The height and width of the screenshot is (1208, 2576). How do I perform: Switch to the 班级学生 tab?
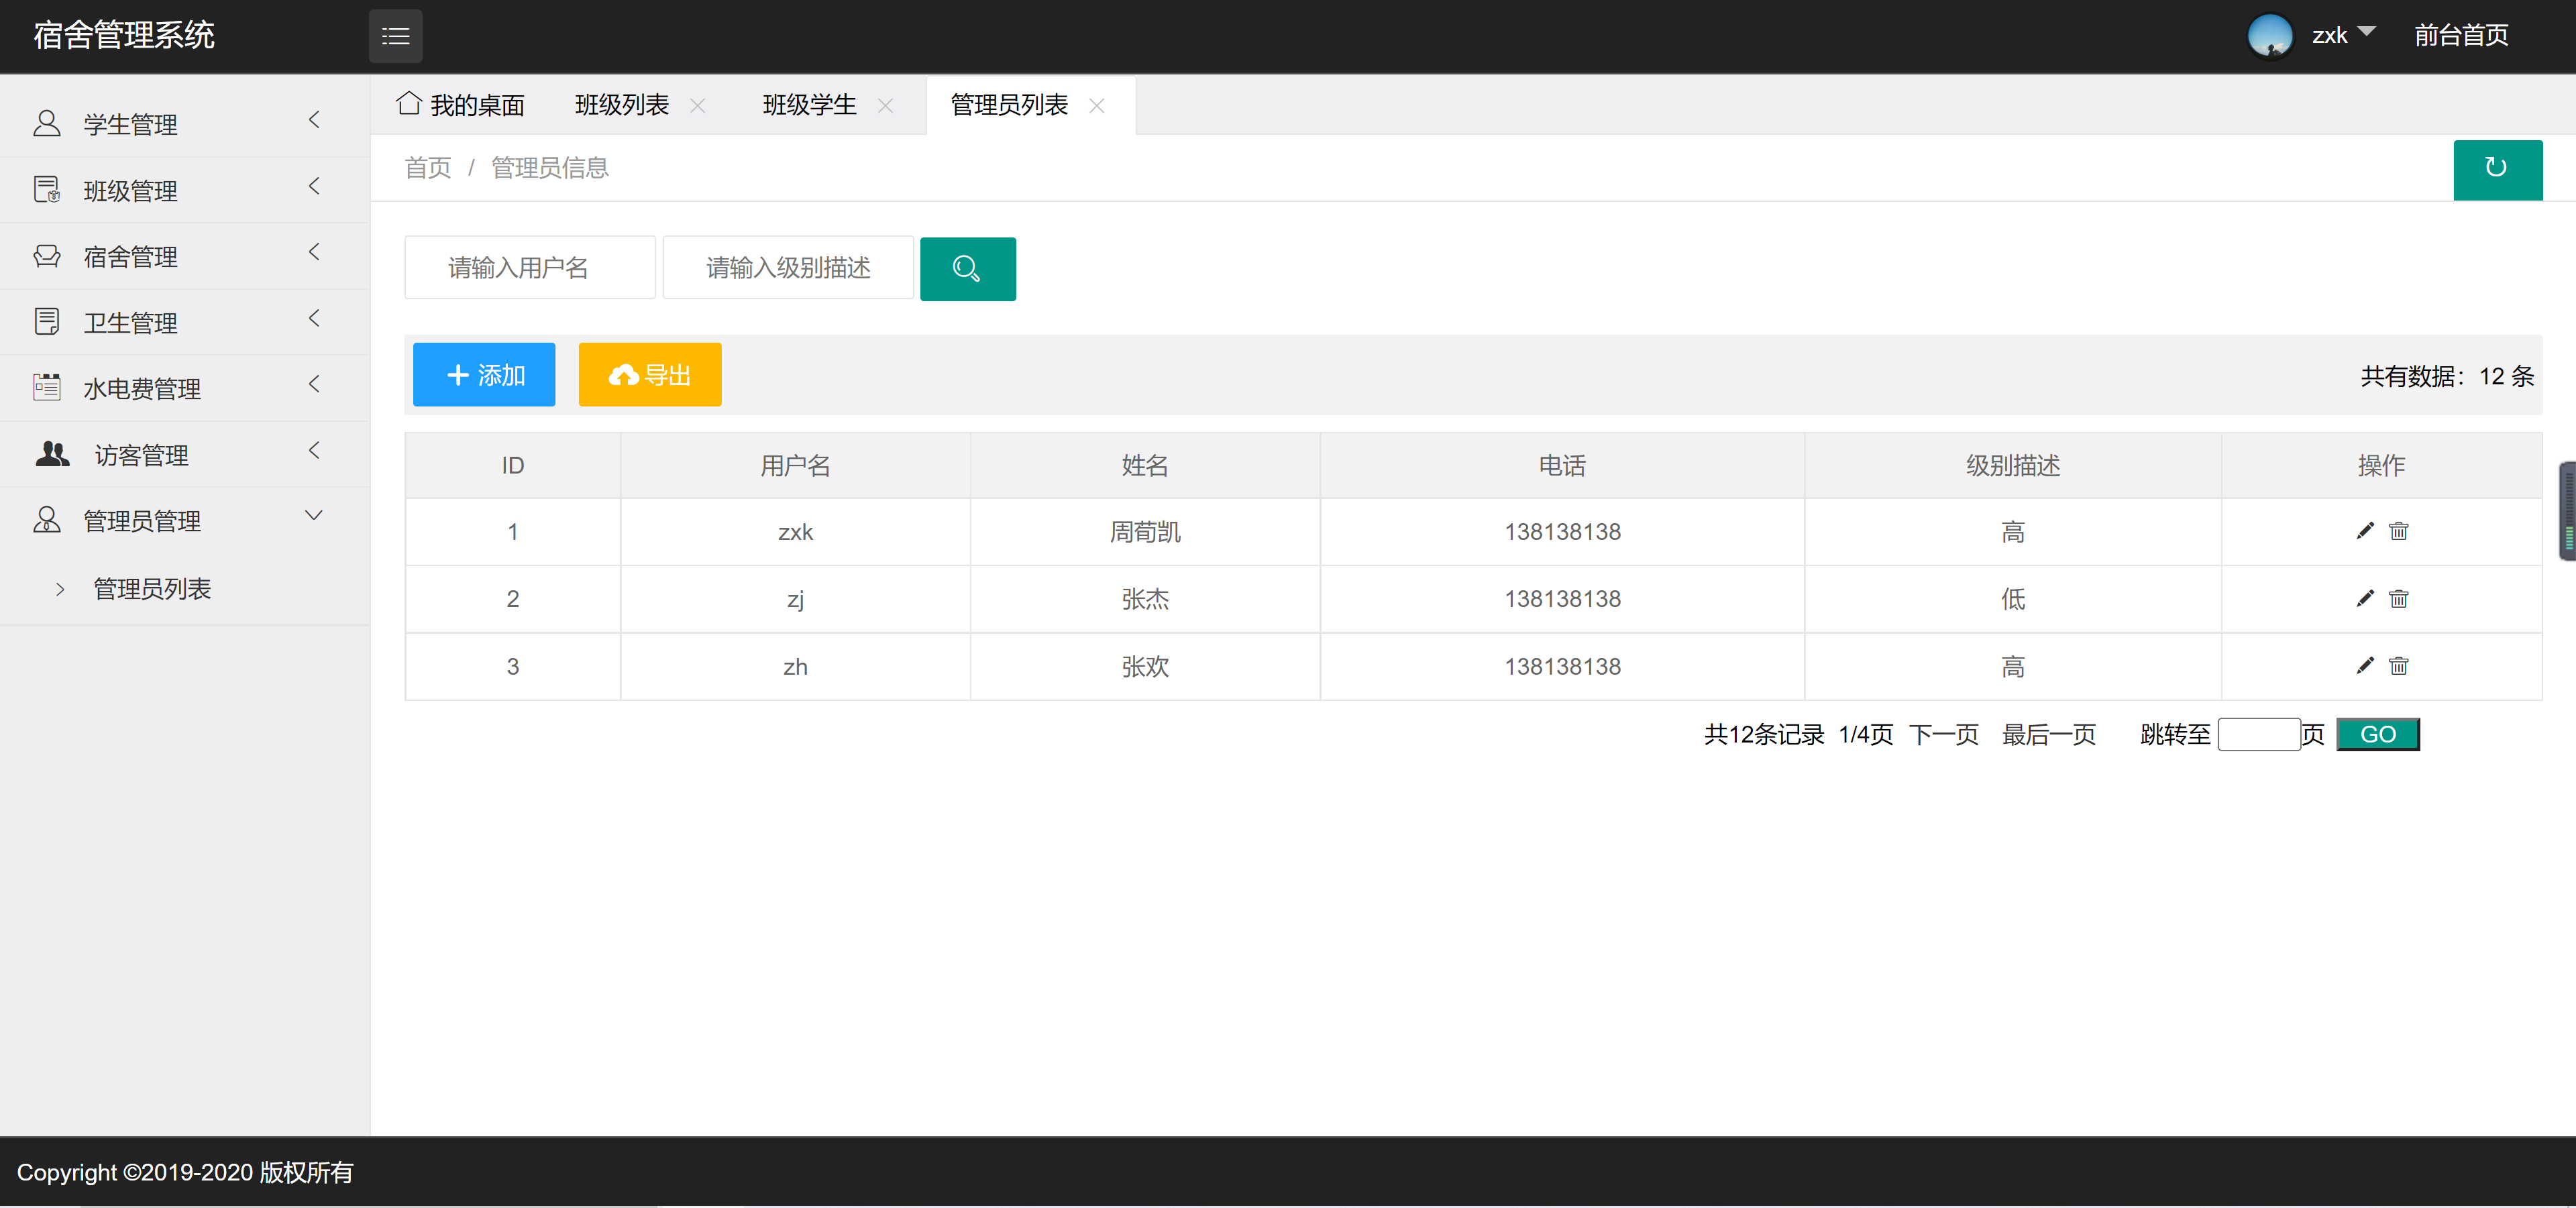809,104
